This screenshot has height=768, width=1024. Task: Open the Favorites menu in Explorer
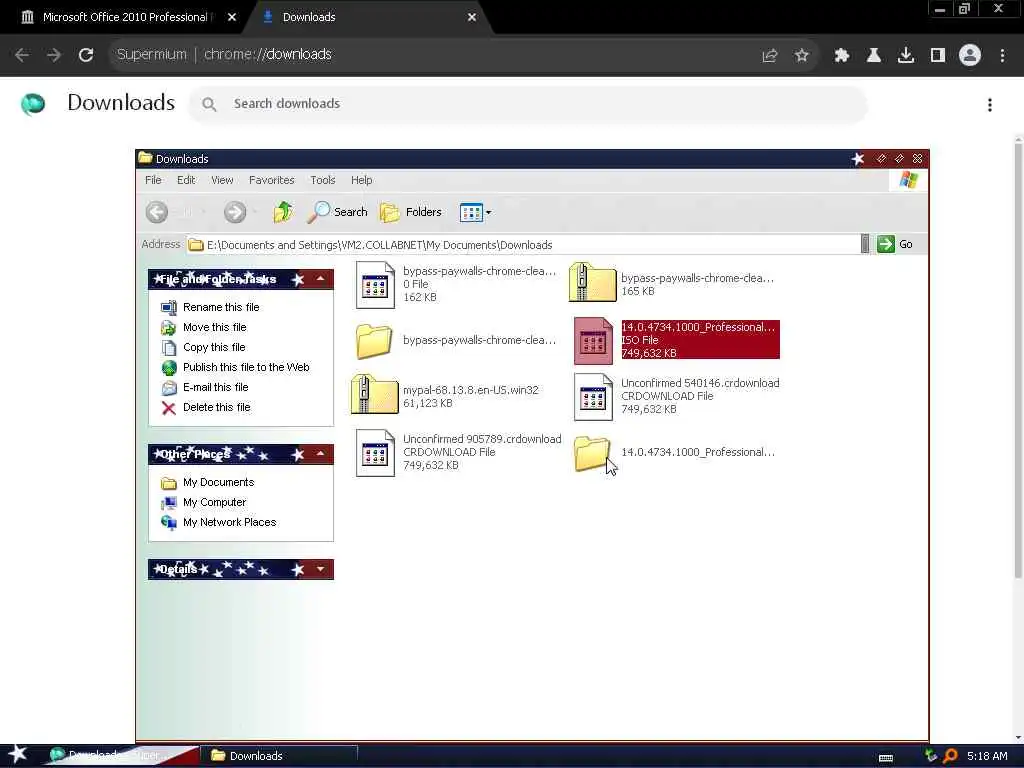pyautogui.click(x=271, y=180)
